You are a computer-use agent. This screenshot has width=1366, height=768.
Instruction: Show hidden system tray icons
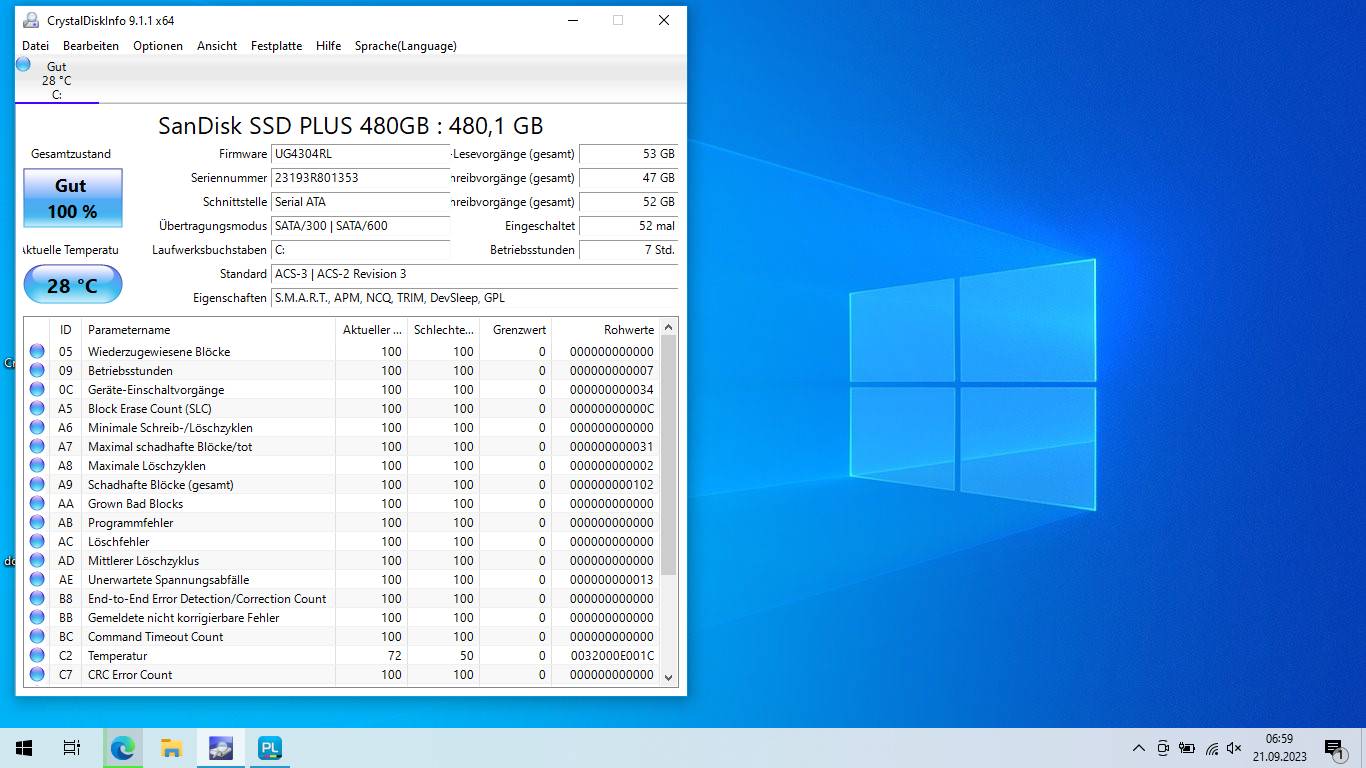pyautogui.click(x=1138, y=748)
